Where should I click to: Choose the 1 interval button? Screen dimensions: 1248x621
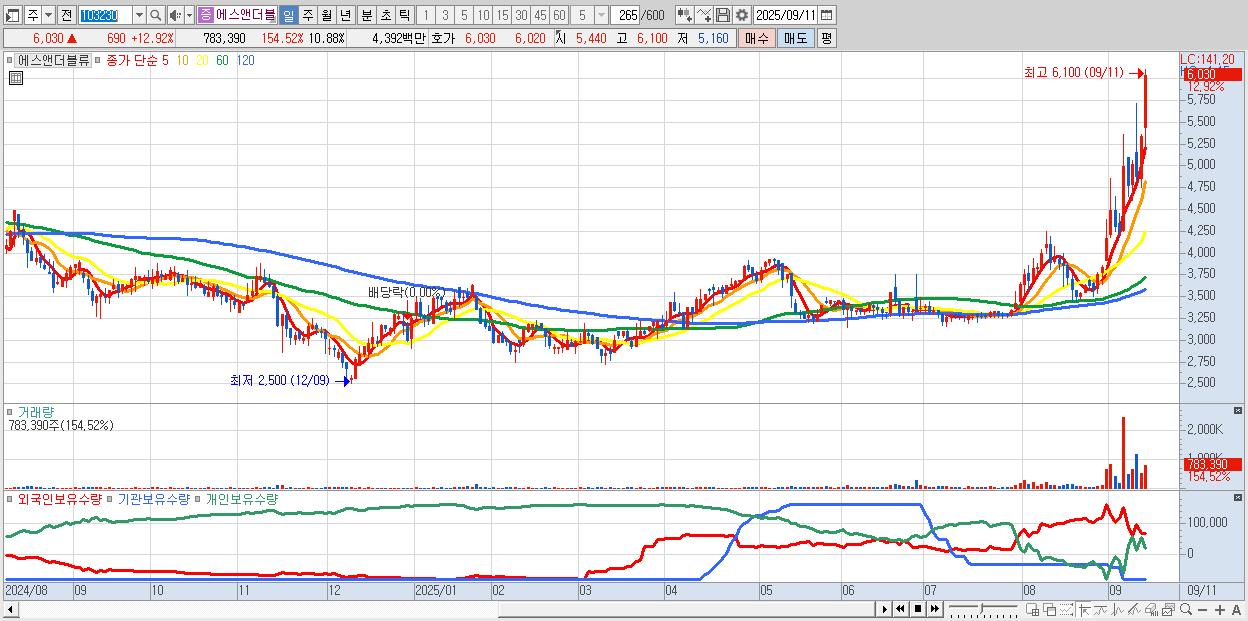426,15
